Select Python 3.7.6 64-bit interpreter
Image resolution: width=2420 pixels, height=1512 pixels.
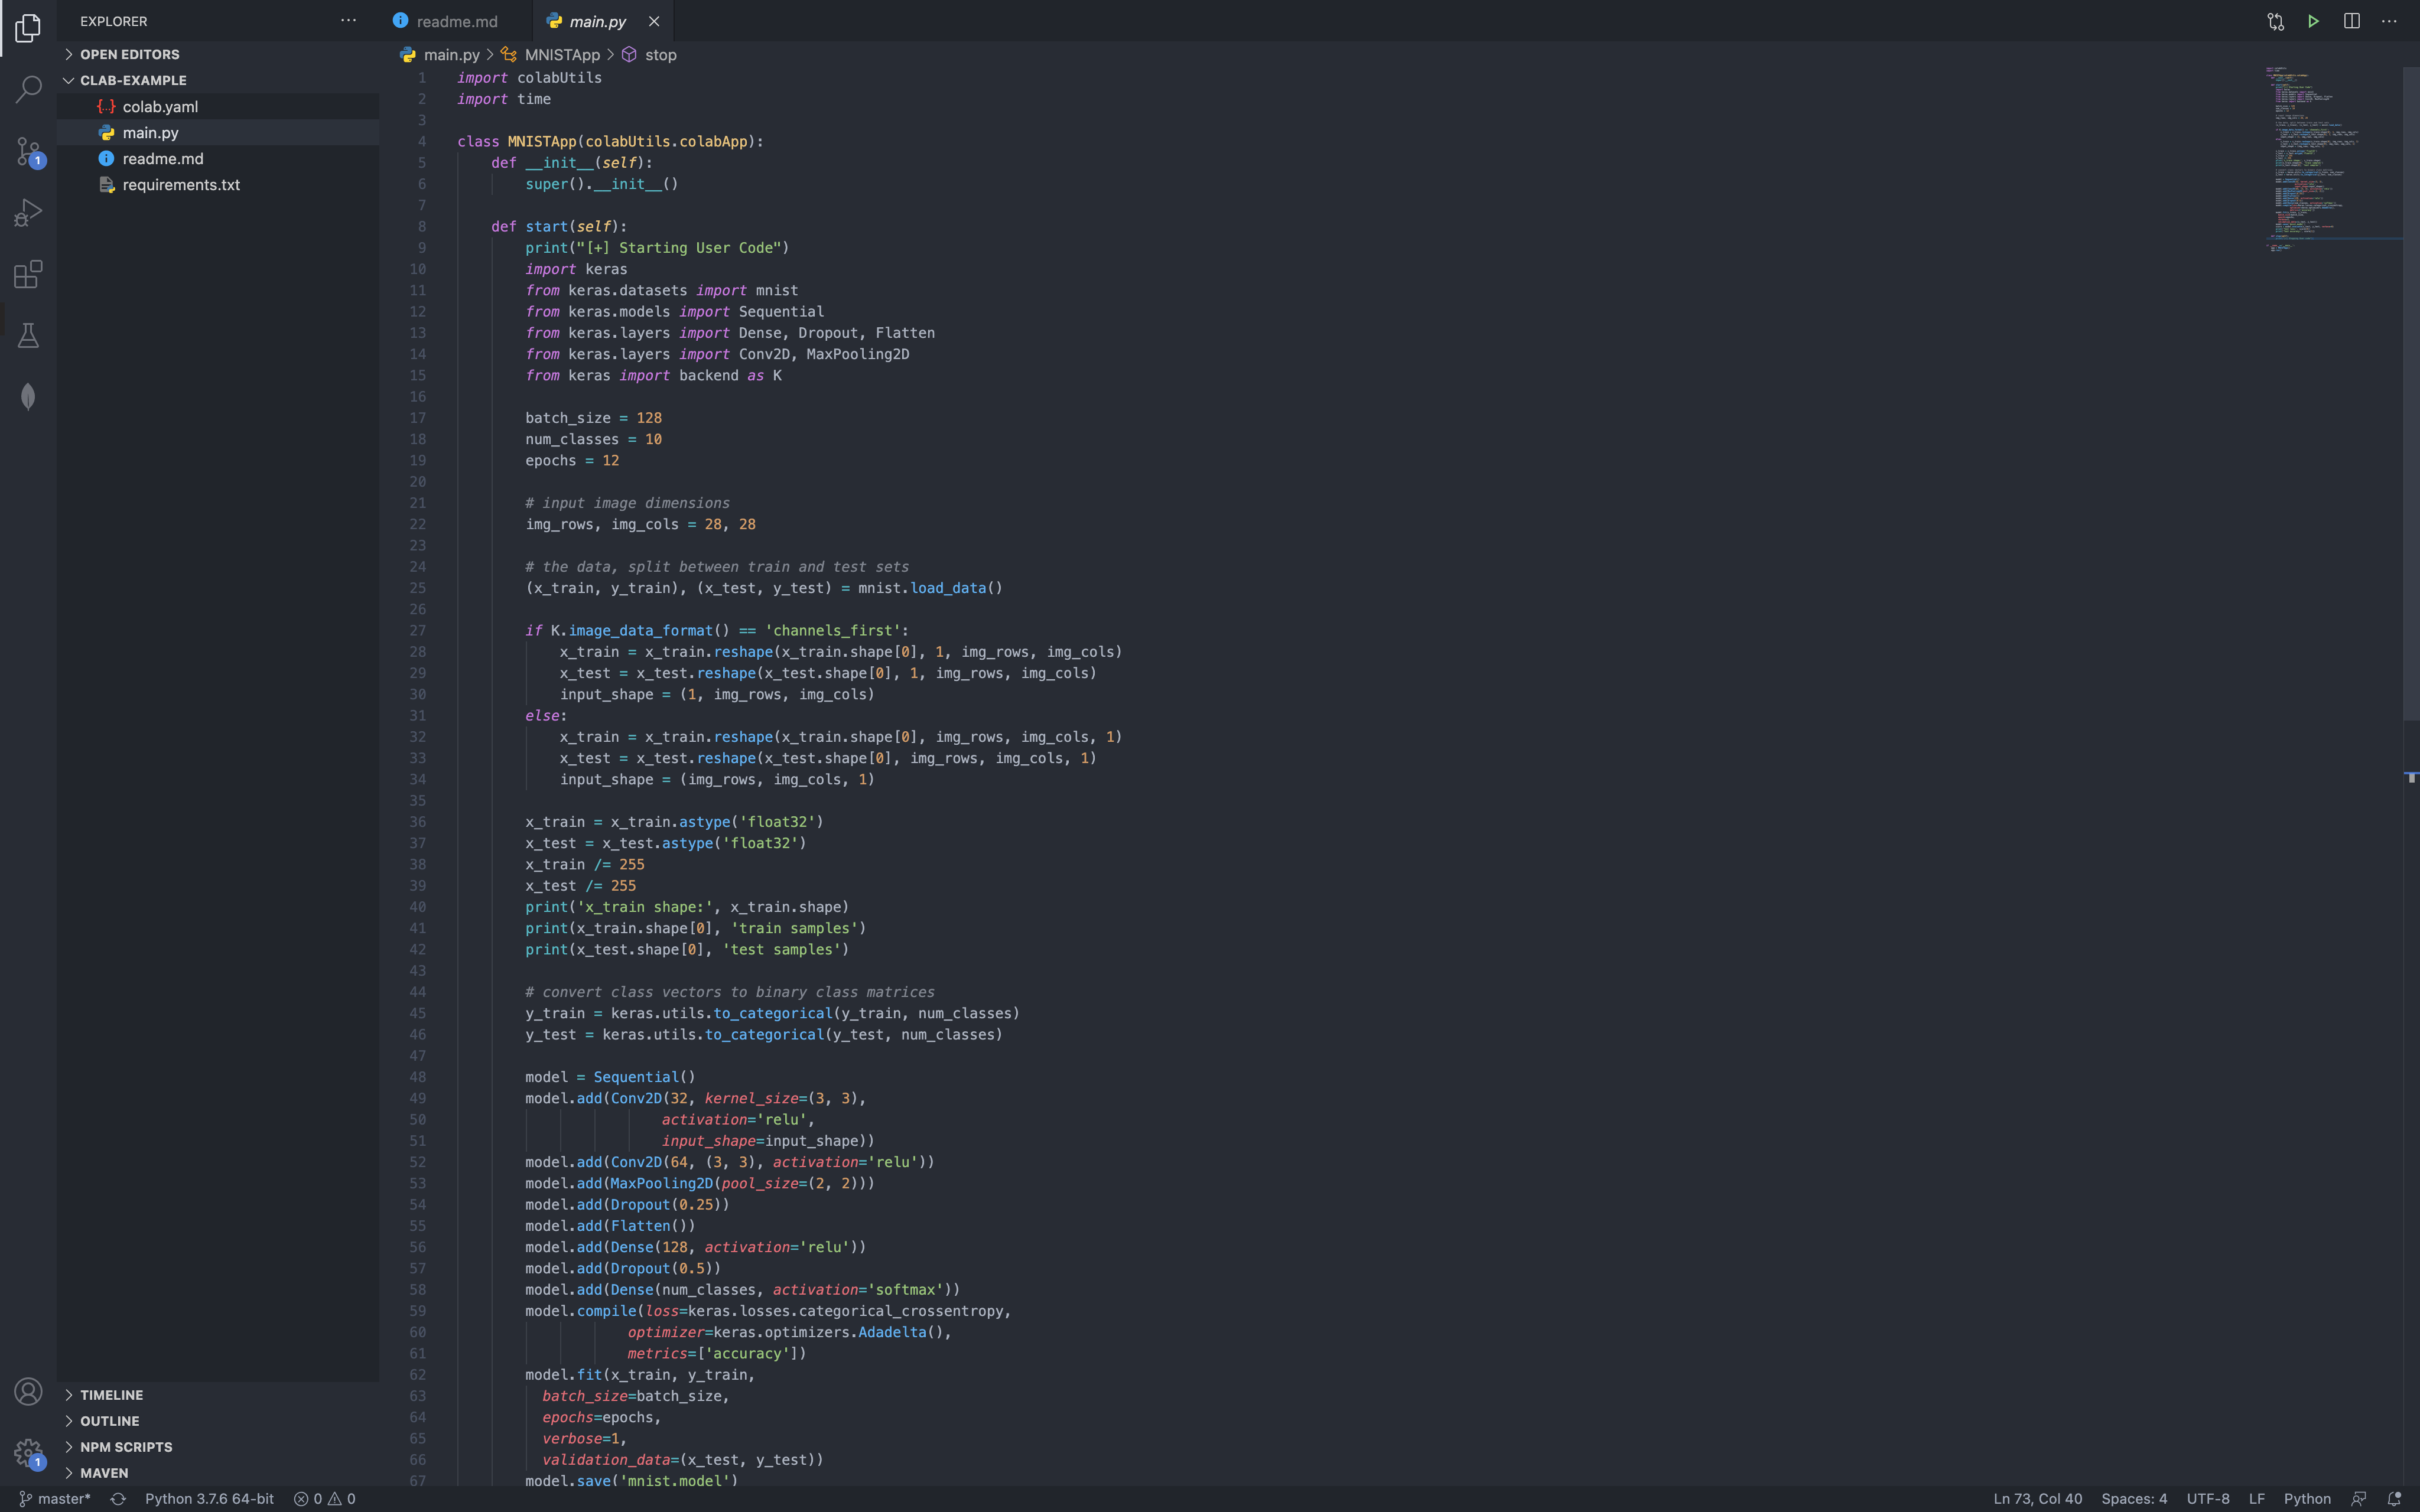209,1498
